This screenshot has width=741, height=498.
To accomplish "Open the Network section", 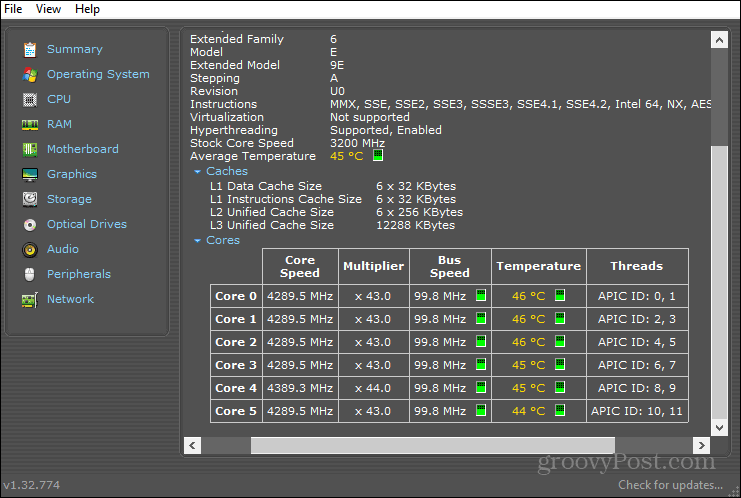I will 70,299.
